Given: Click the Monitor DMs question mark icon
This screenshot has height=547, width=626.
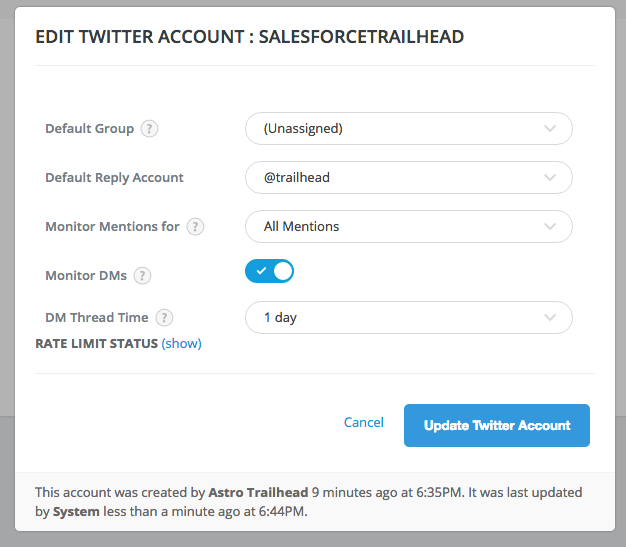Looking at the screenshot, I should 142,275.
